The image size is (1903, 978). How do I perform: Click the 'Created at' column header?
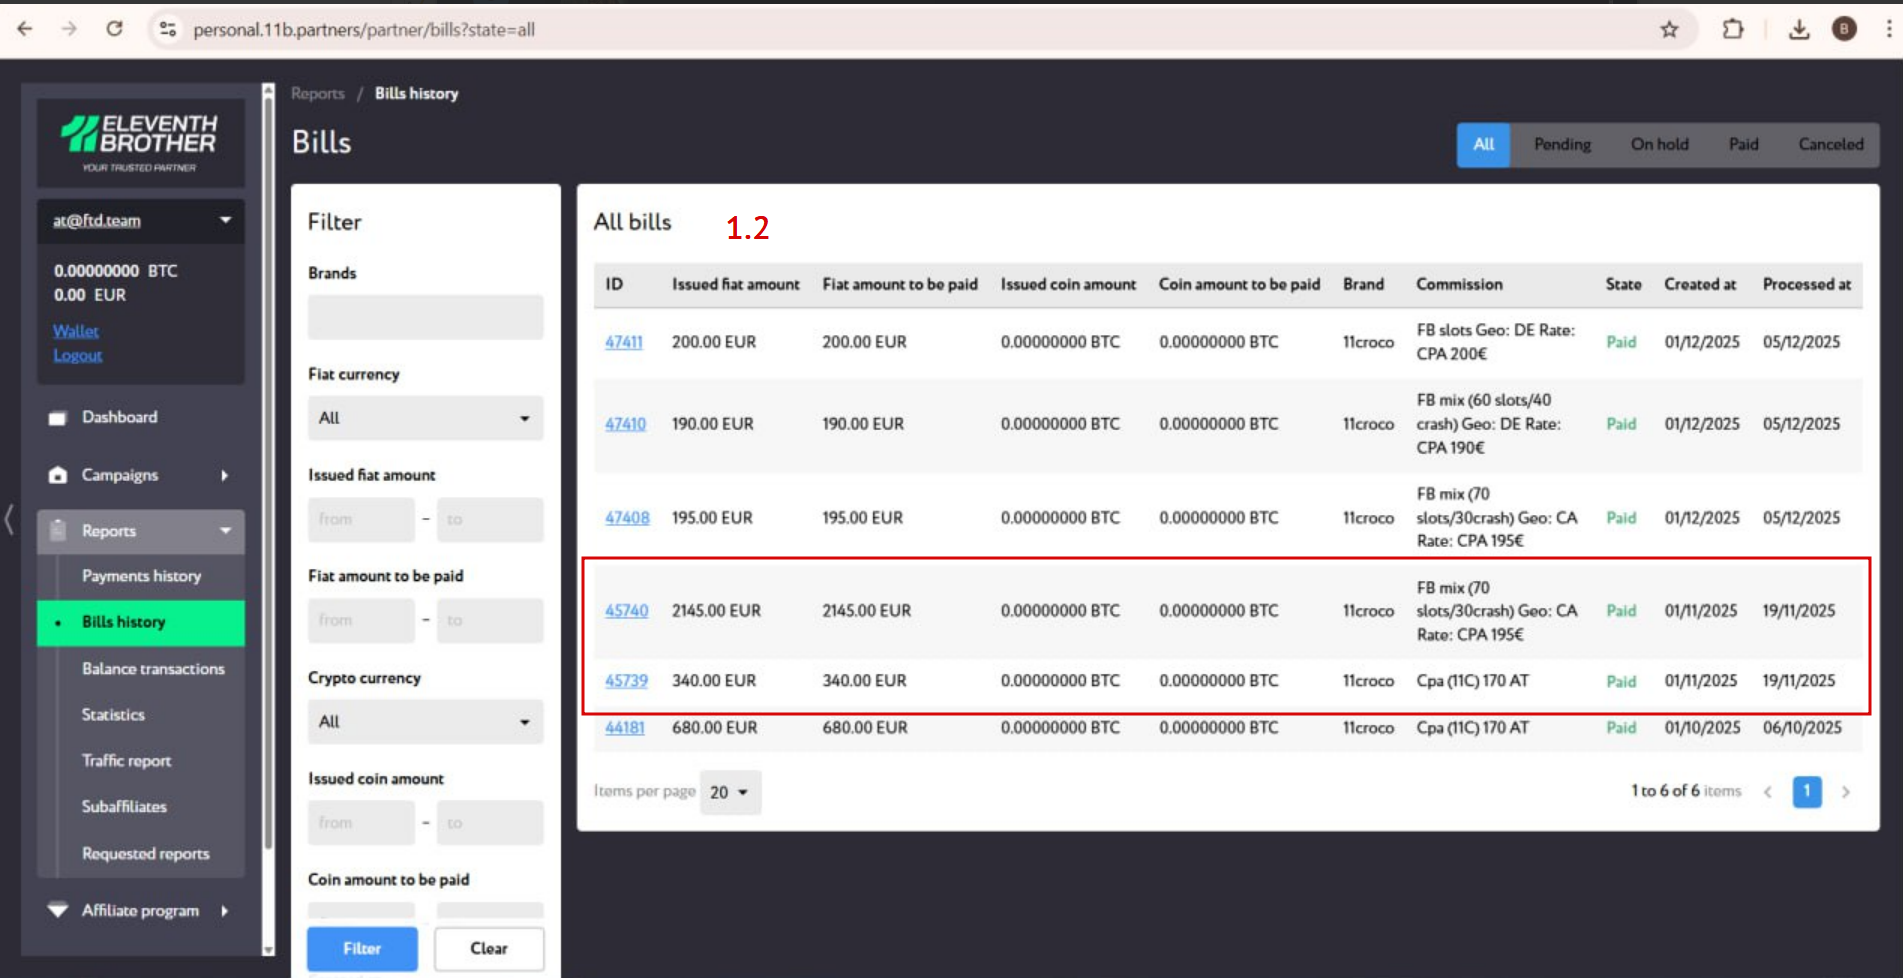(x=1700, y=284)
